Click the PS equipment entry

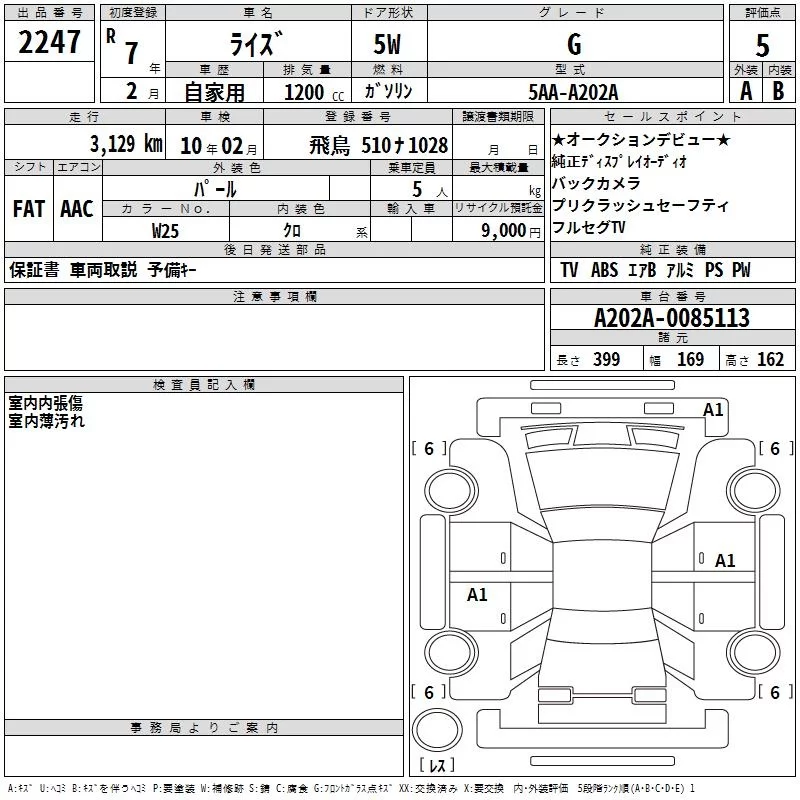tap(714, 269)
